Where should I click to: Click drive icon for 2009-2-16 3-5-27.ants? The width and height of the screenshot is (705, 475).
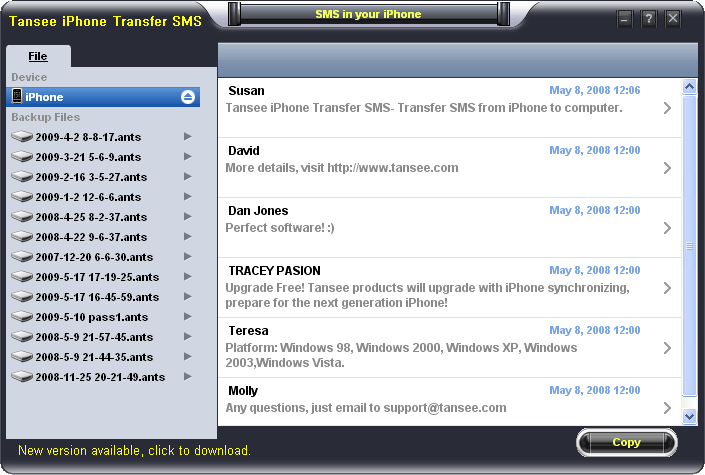(x=22, y=176)
